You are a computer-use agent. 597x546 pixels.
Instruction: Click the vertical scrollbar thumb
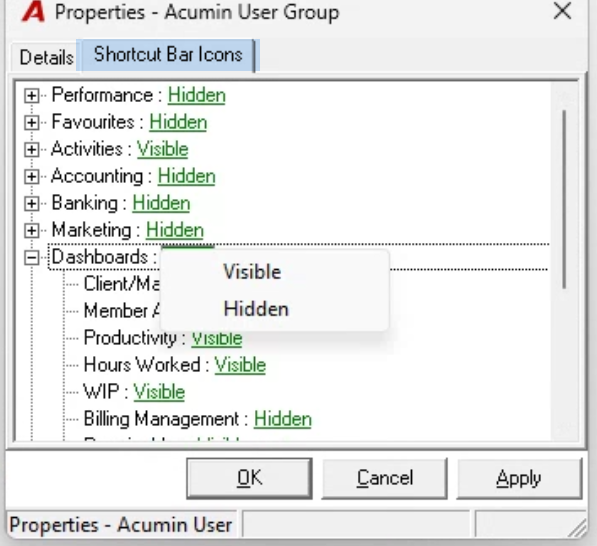564,199
